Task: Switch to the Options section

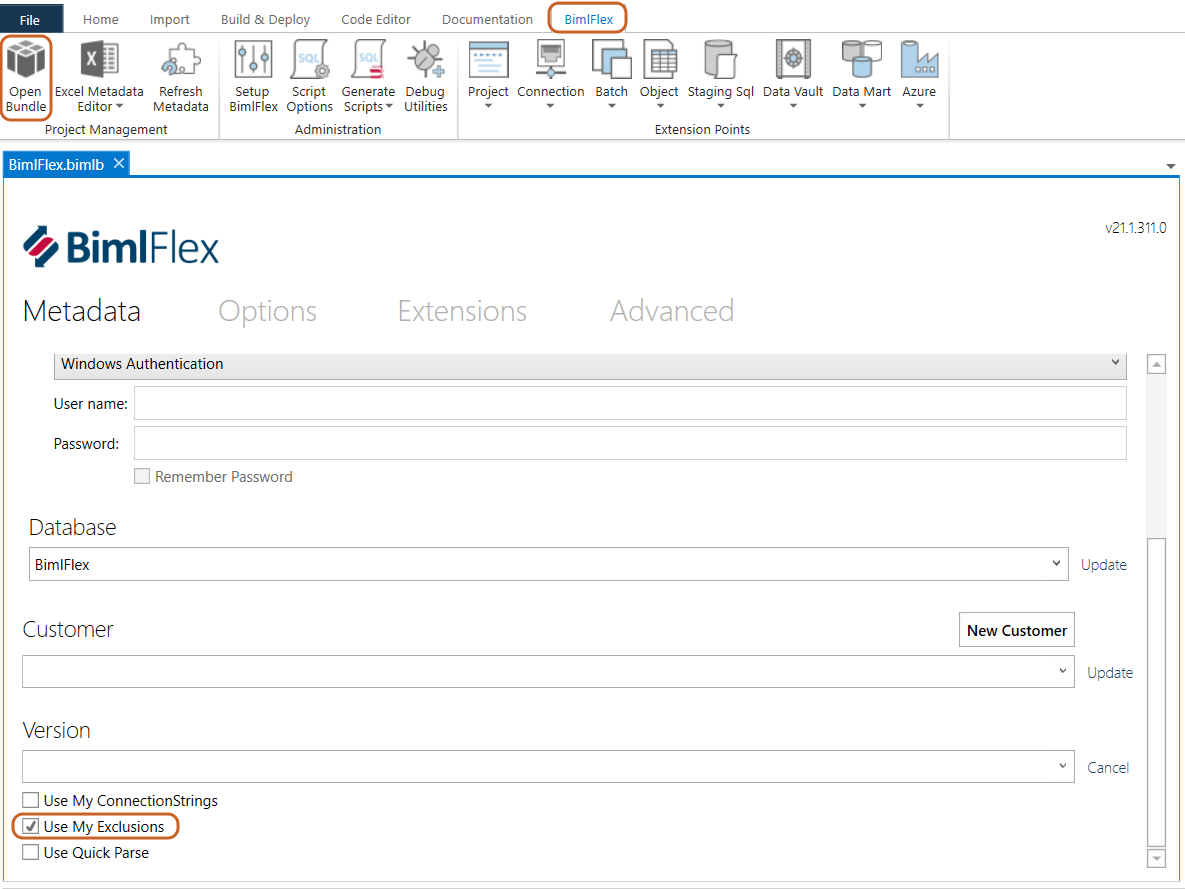Action: (x=268, y=311)
